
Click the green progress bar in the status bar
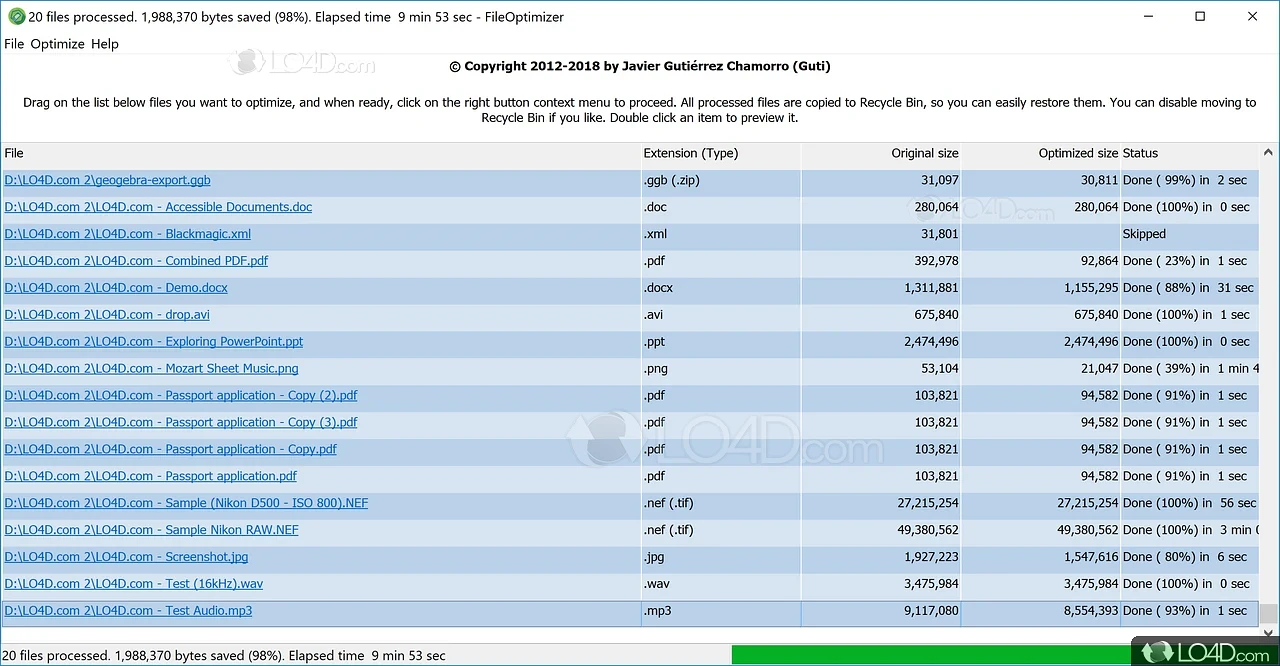(x=931, y=656)
